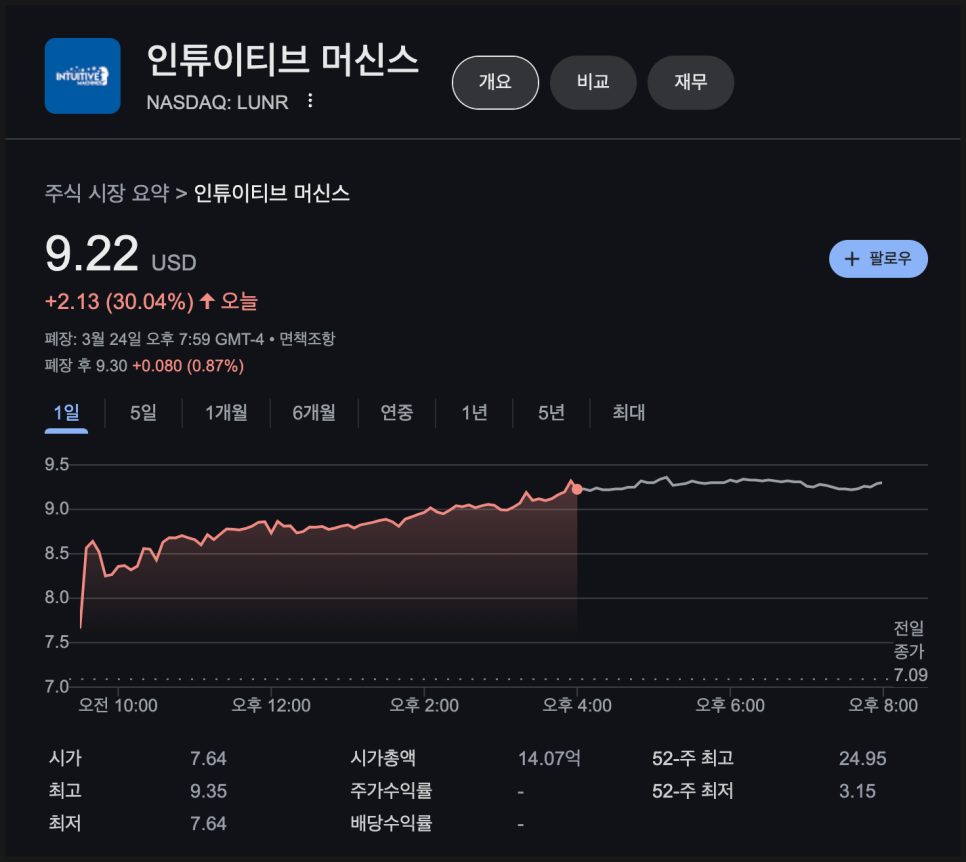Click the 52-주 최고 value 24.95
This screenshot has height=862, width=966.
coord(862,758)
